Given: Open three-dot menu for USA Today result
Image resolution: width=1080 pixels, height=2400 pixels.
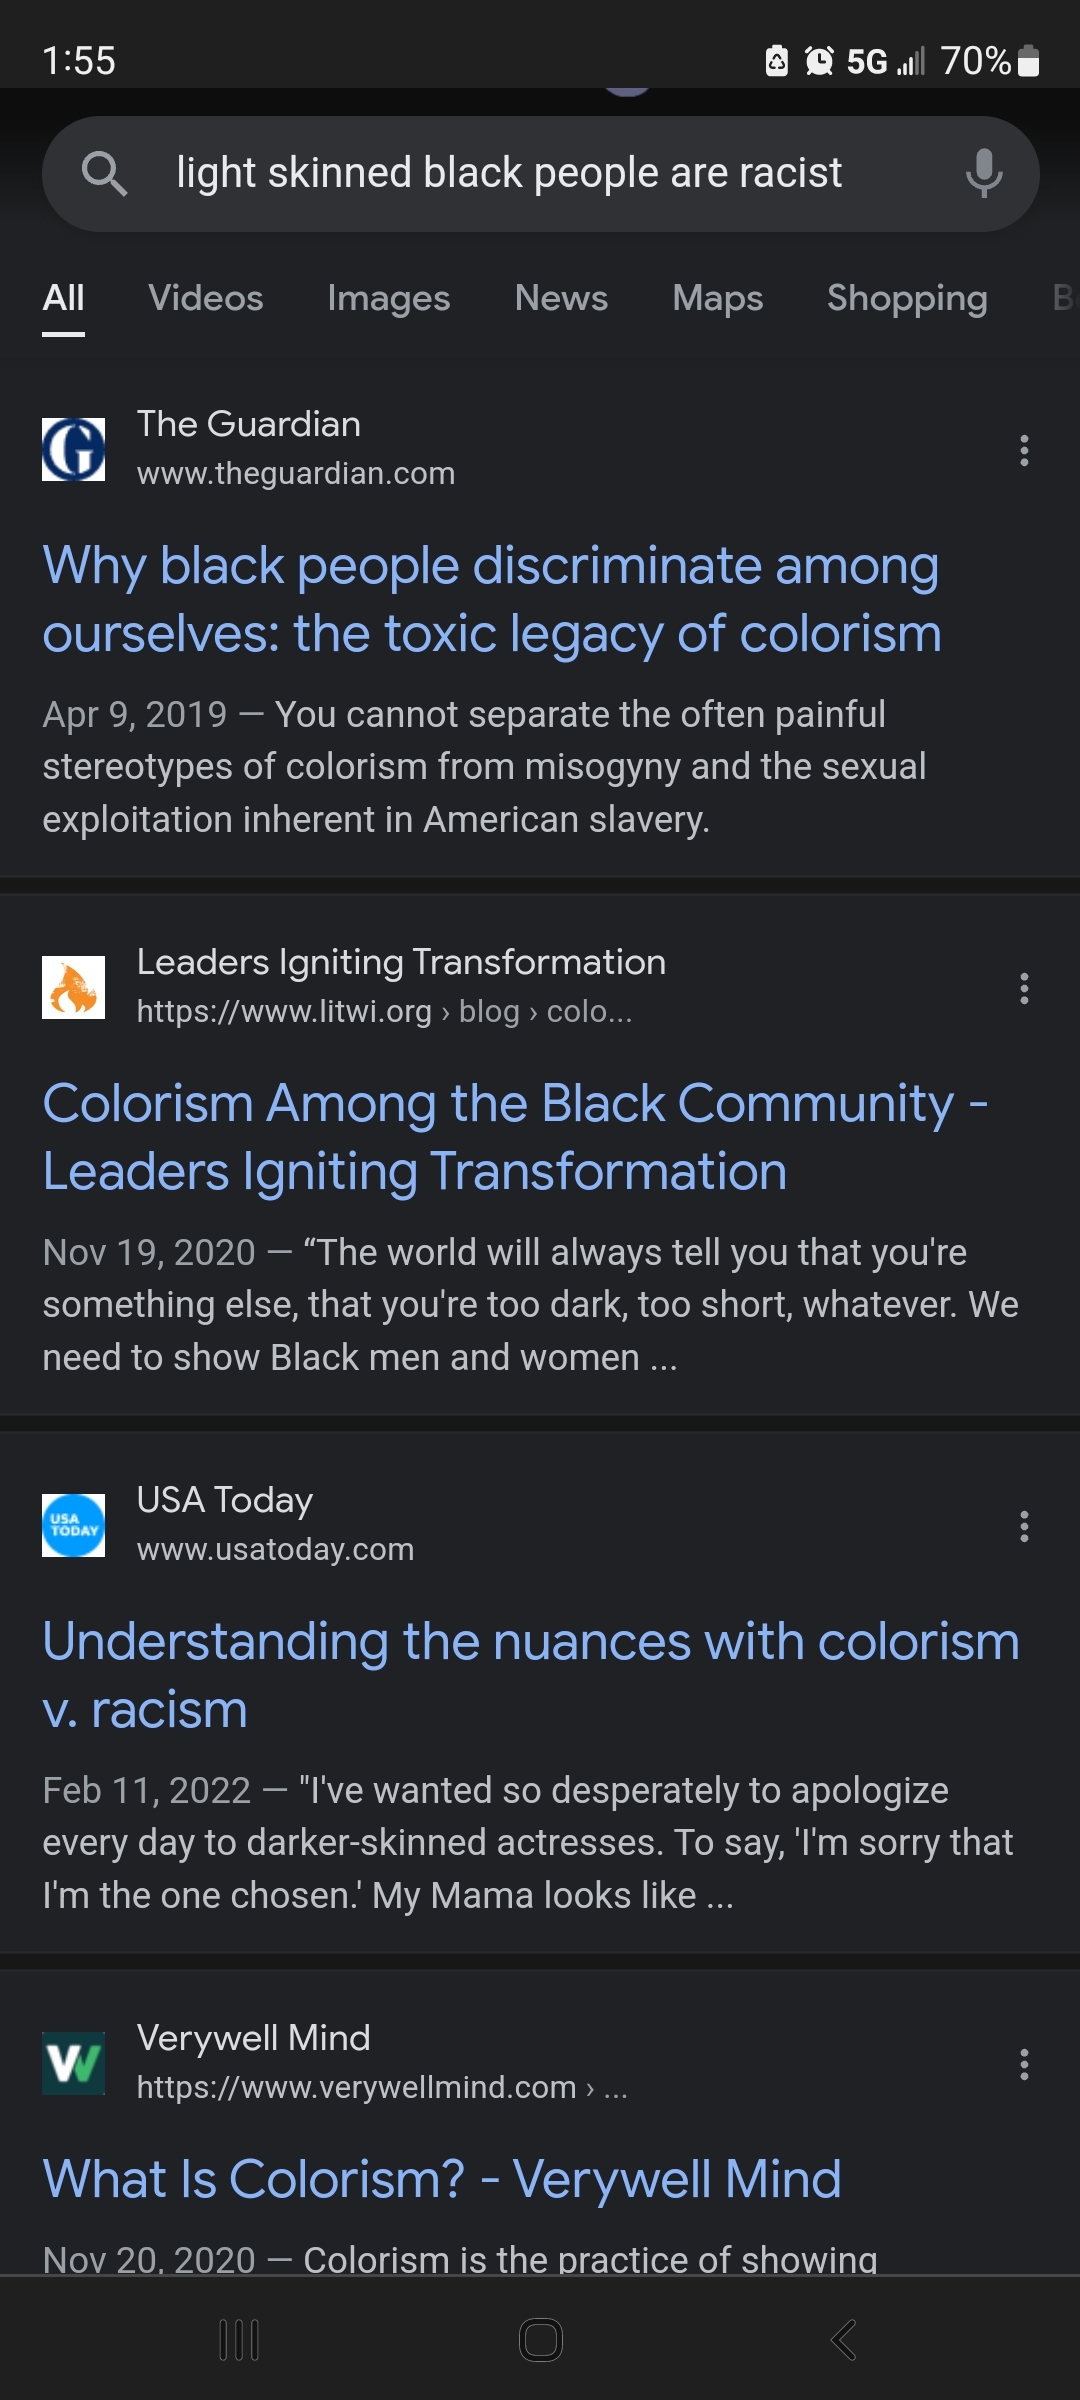Looking at the screenshot, I should [x=1024, y=1527].
